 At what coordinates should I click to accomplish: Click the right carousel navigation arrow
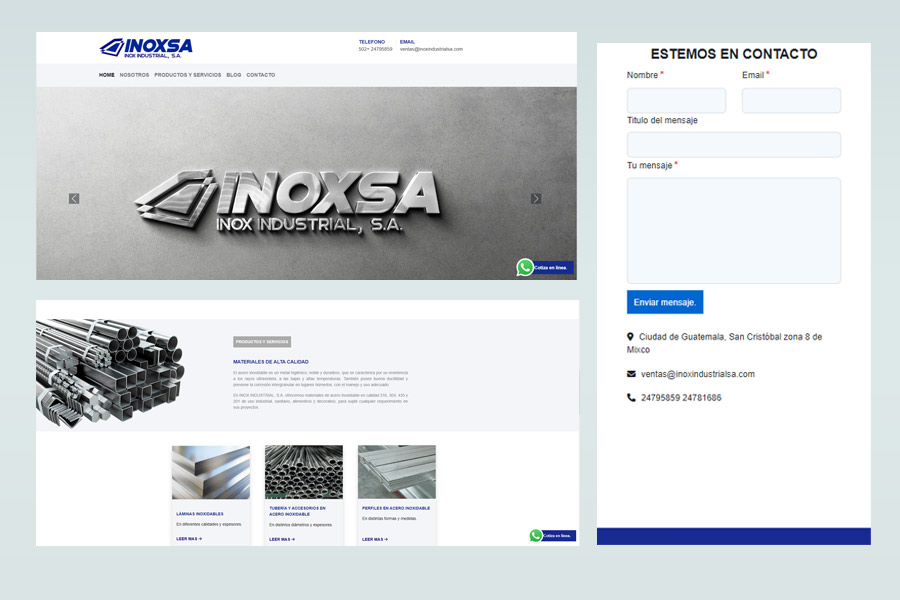[537, 198]
